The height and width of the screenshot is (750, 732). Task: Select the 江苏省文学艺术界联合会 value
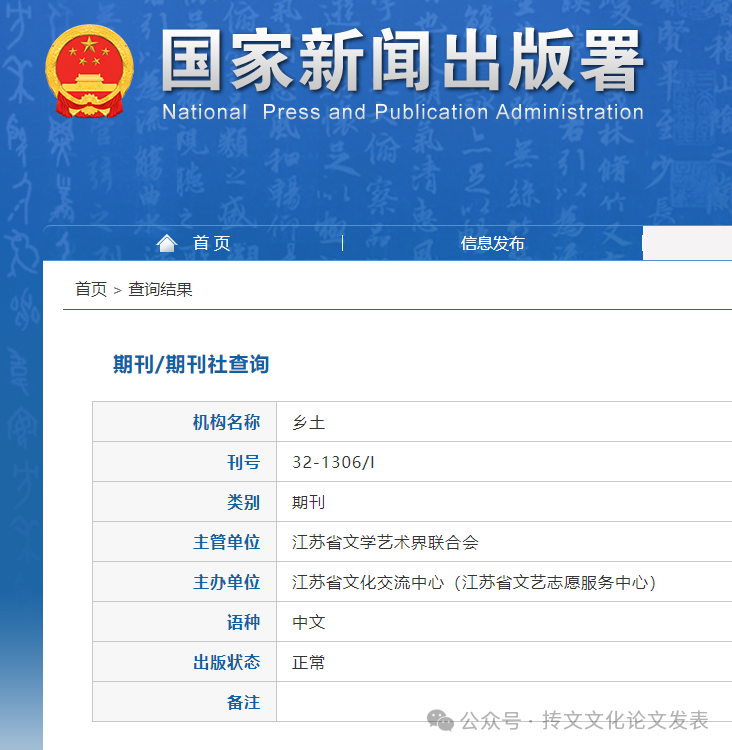pyautogui.click(x=385, y=542)
